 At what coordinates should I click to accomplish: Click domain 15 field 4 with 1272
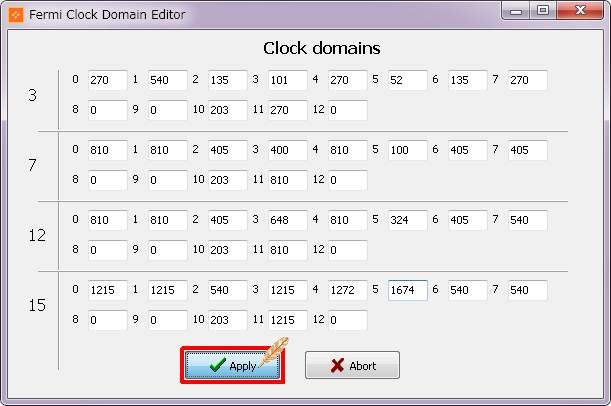tap(348, 290)
